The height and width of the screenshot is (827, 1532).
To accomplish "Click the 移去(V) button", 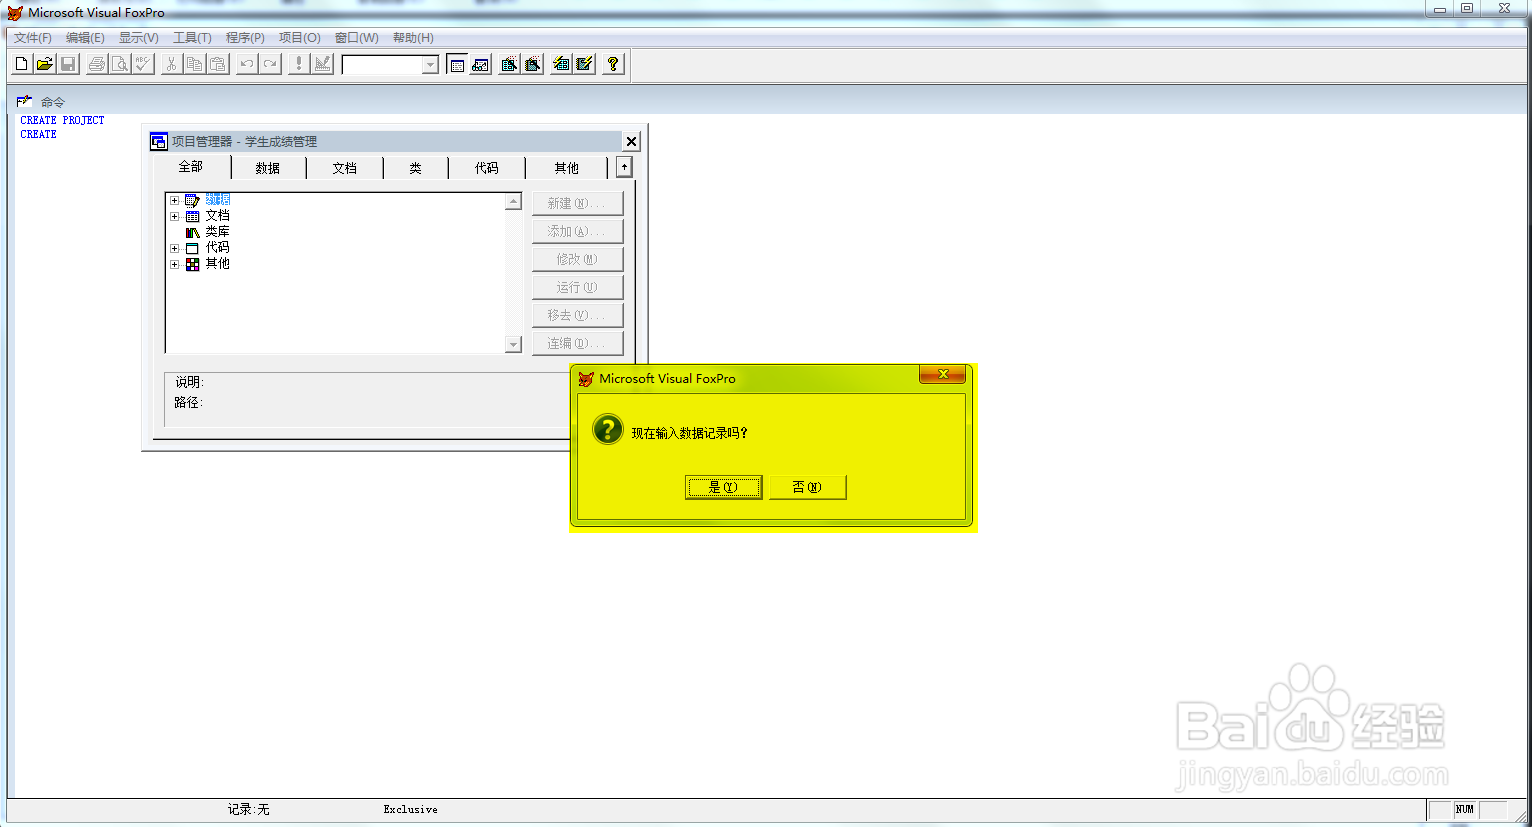I will pyautogui.click(x=577, y=315).
